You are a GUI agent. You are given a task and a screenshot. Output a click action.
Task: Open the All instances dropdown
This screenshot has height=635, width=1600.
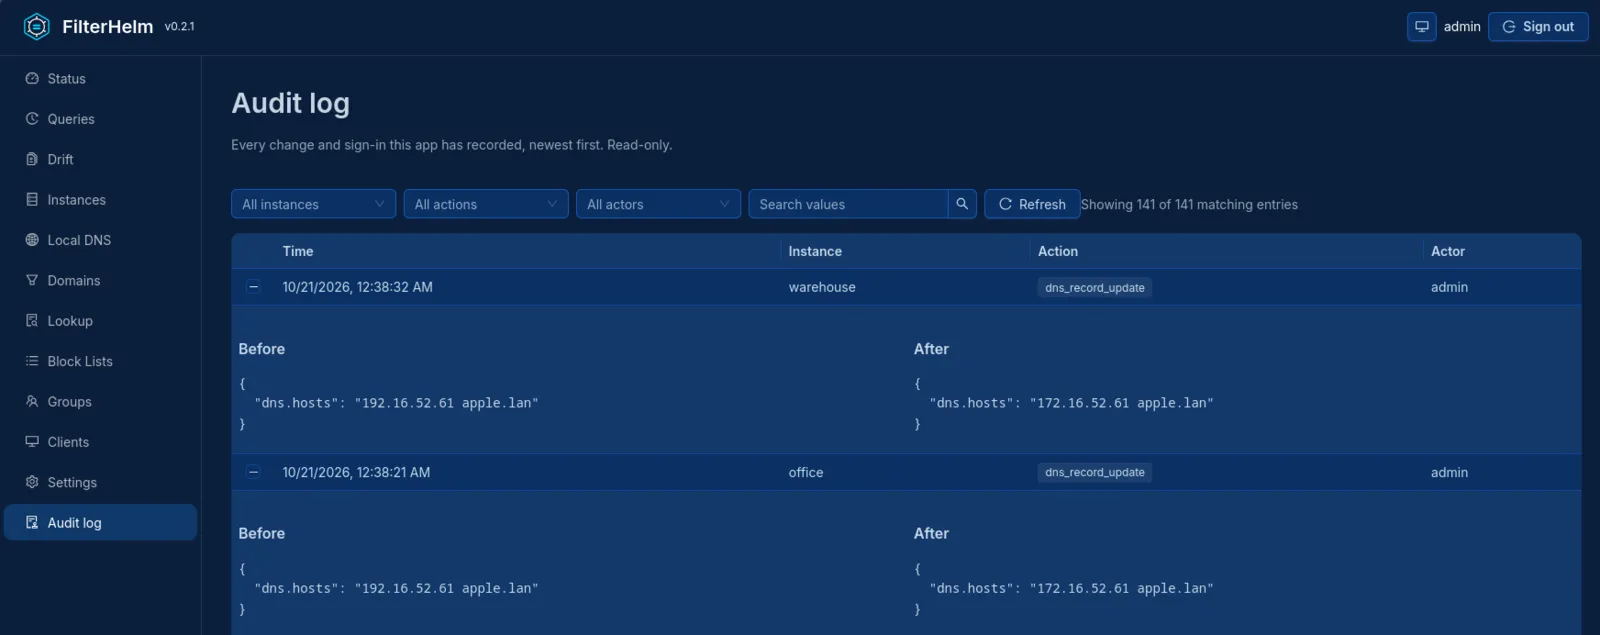click(x=313, y=204)
